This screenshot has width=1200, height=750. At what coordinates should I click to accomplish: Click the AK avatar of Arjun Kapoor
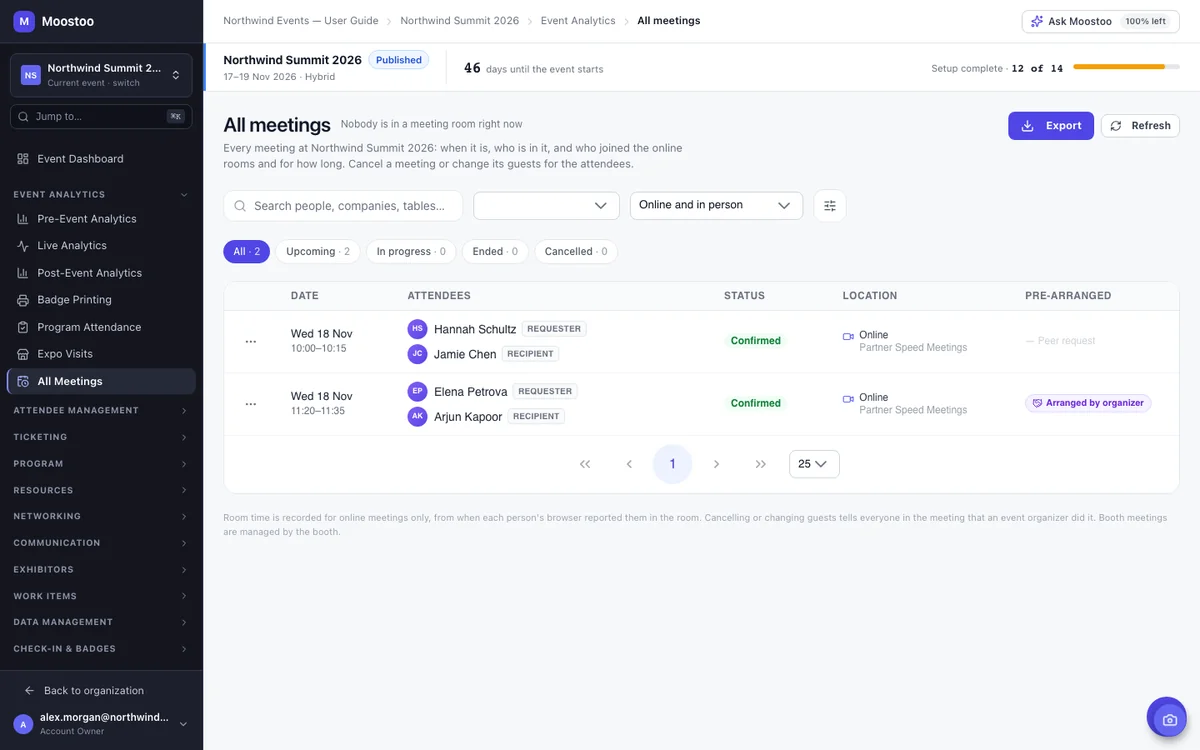(417, 417)
